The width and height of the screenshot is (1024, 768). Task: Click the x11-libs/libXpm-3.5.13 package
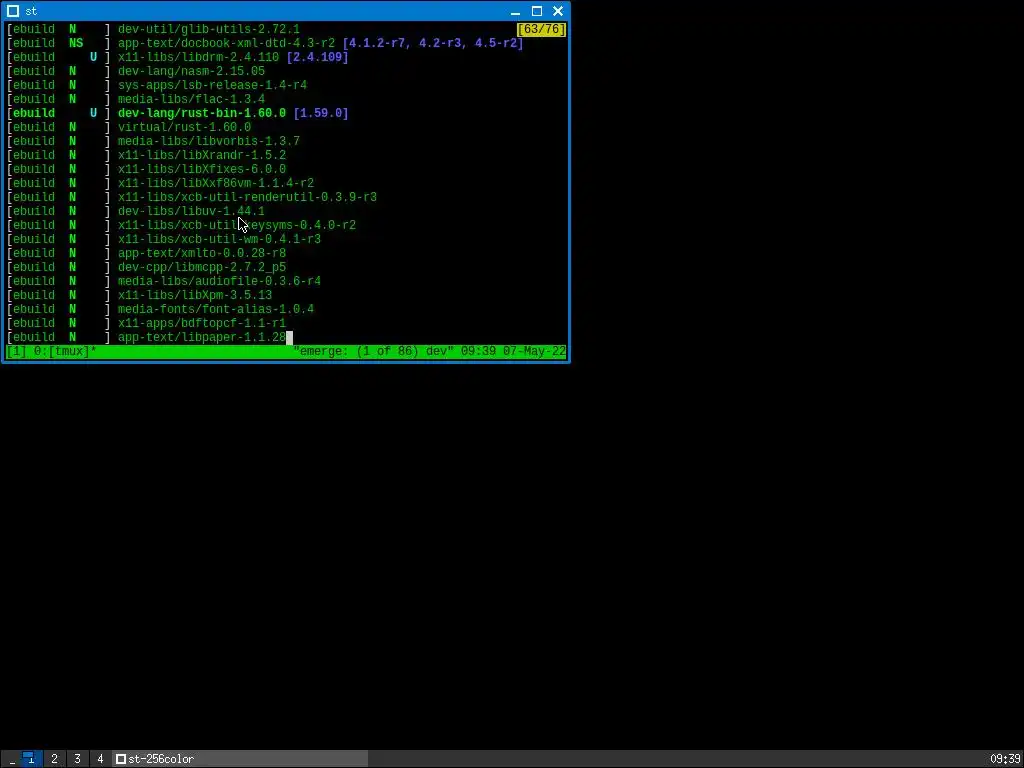(x=195, y=295)
